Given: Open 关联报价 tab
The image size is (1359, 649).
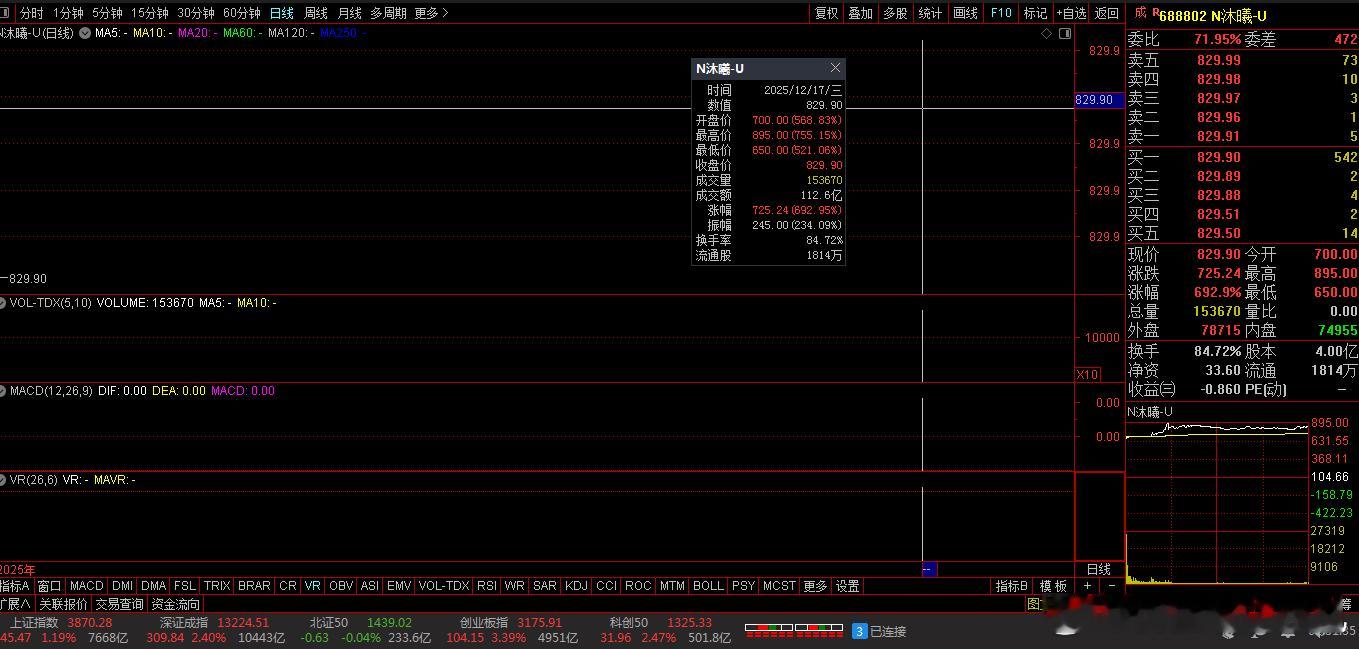Looking at the screenshot, I should point(64,604).
